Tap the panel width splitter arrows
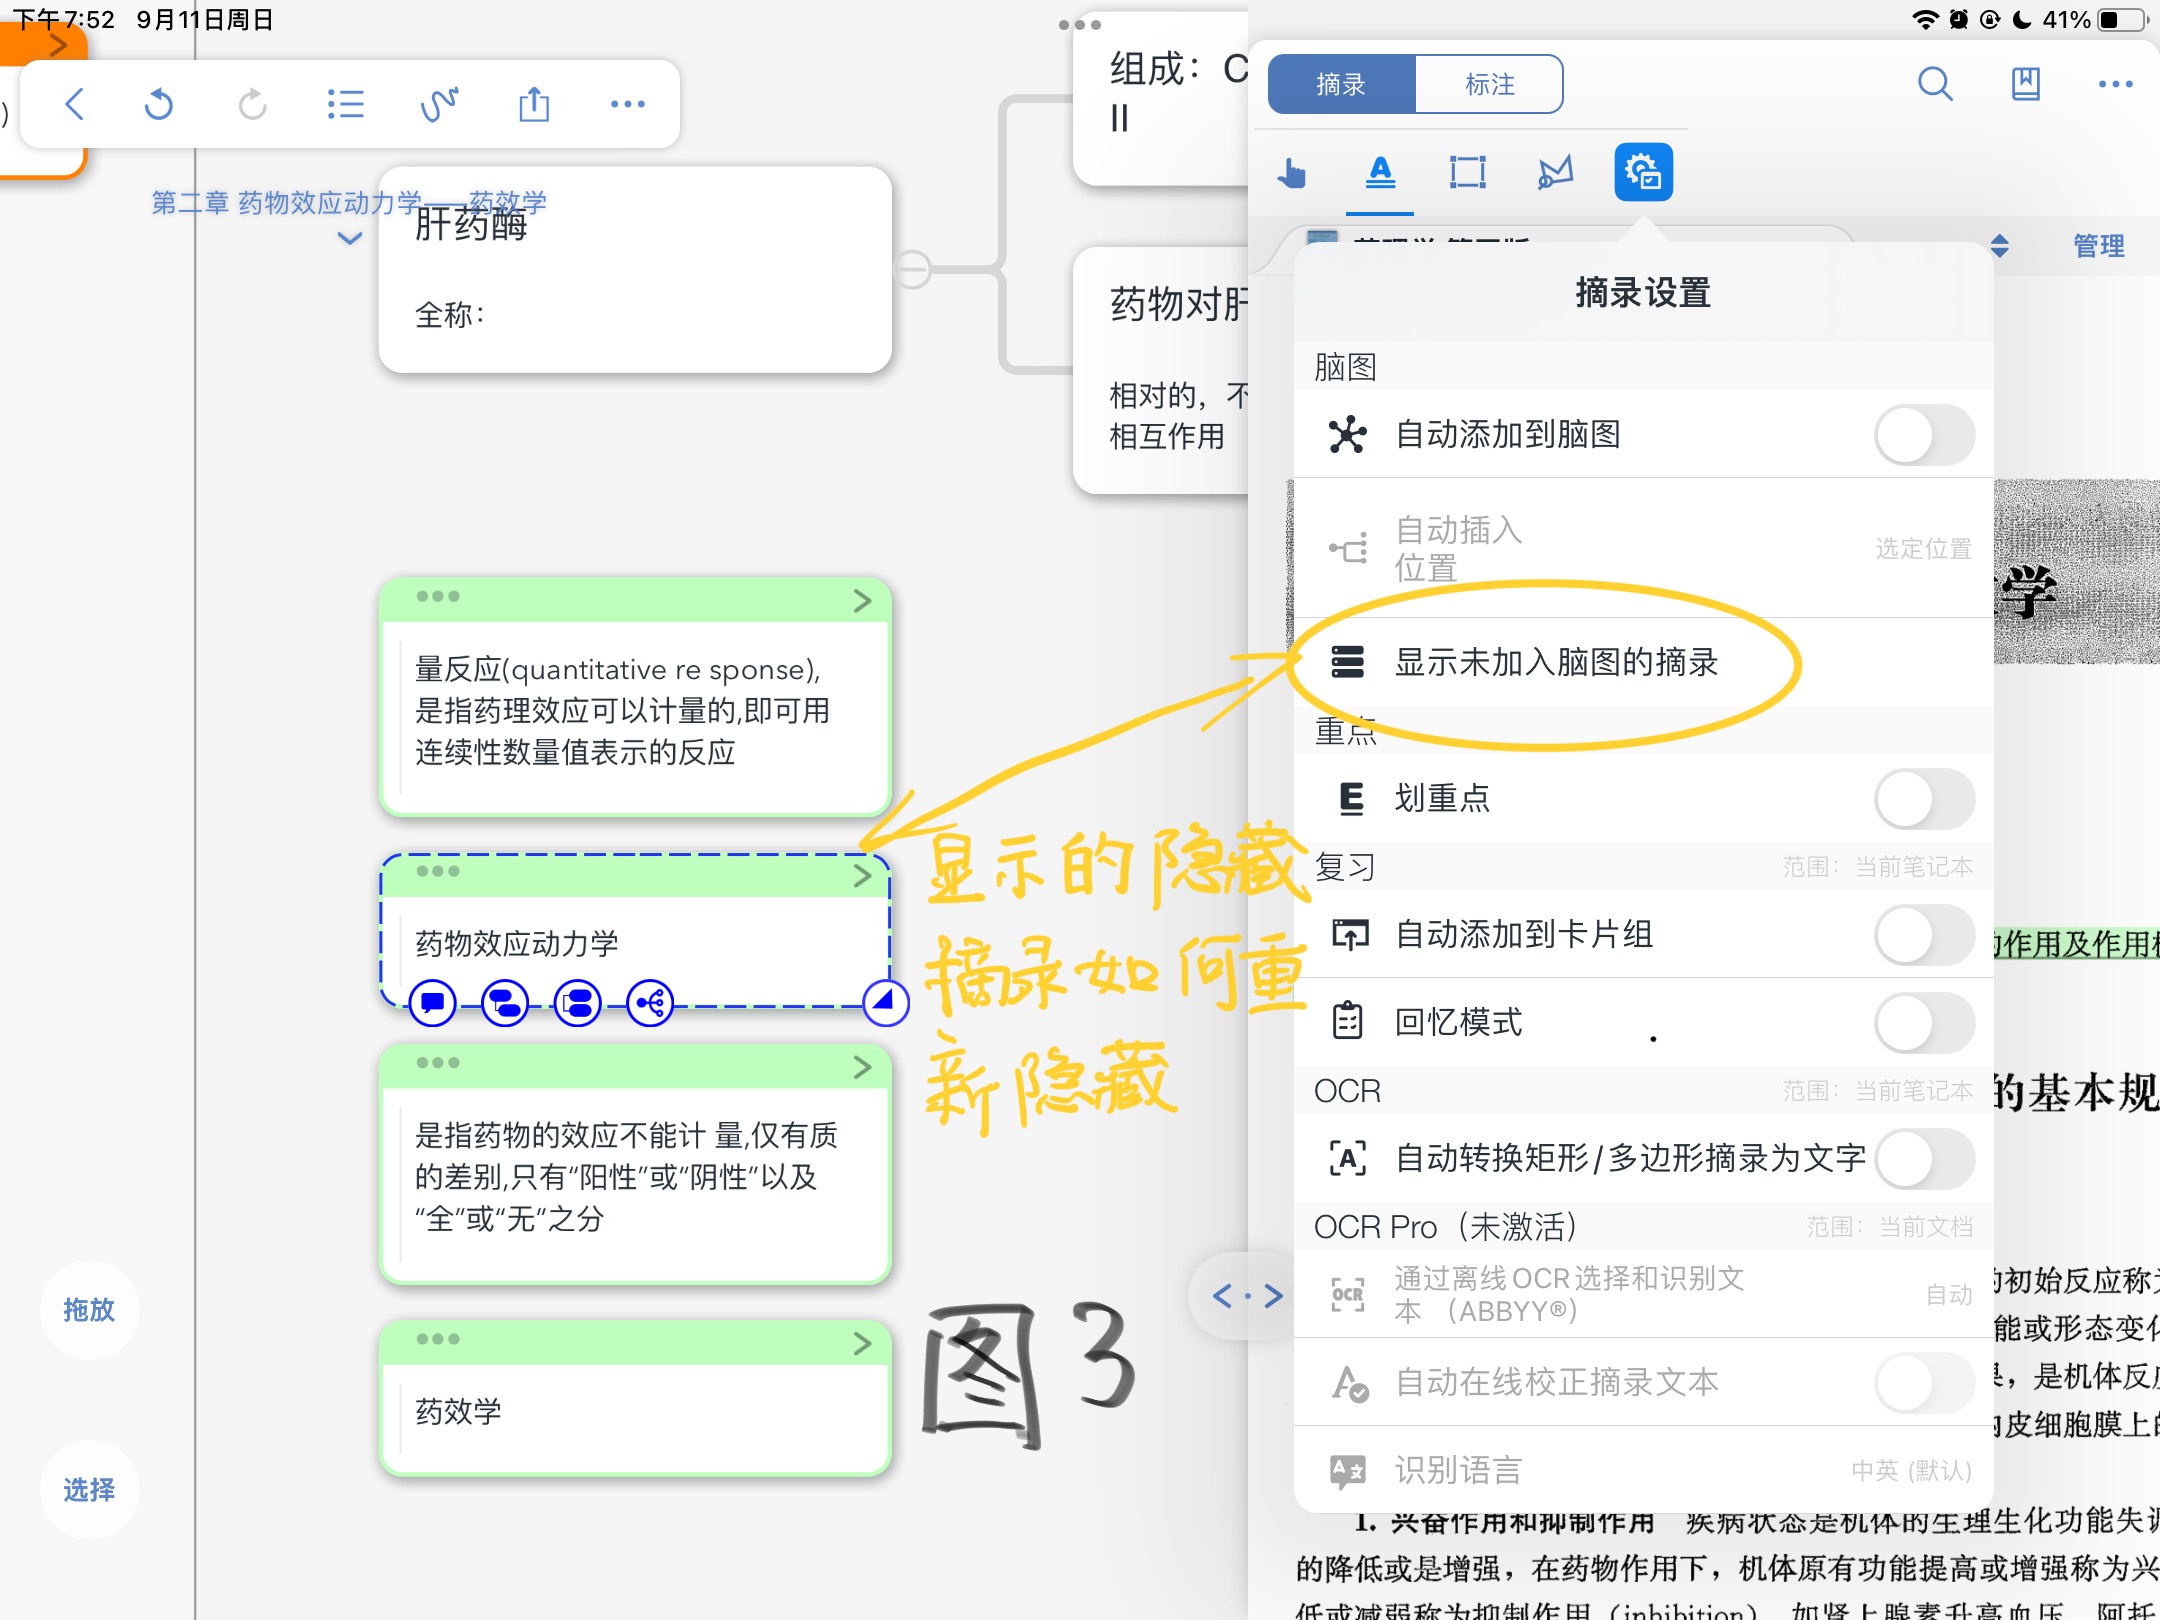The image size is (2160, 1620). coord(1246,1296)
